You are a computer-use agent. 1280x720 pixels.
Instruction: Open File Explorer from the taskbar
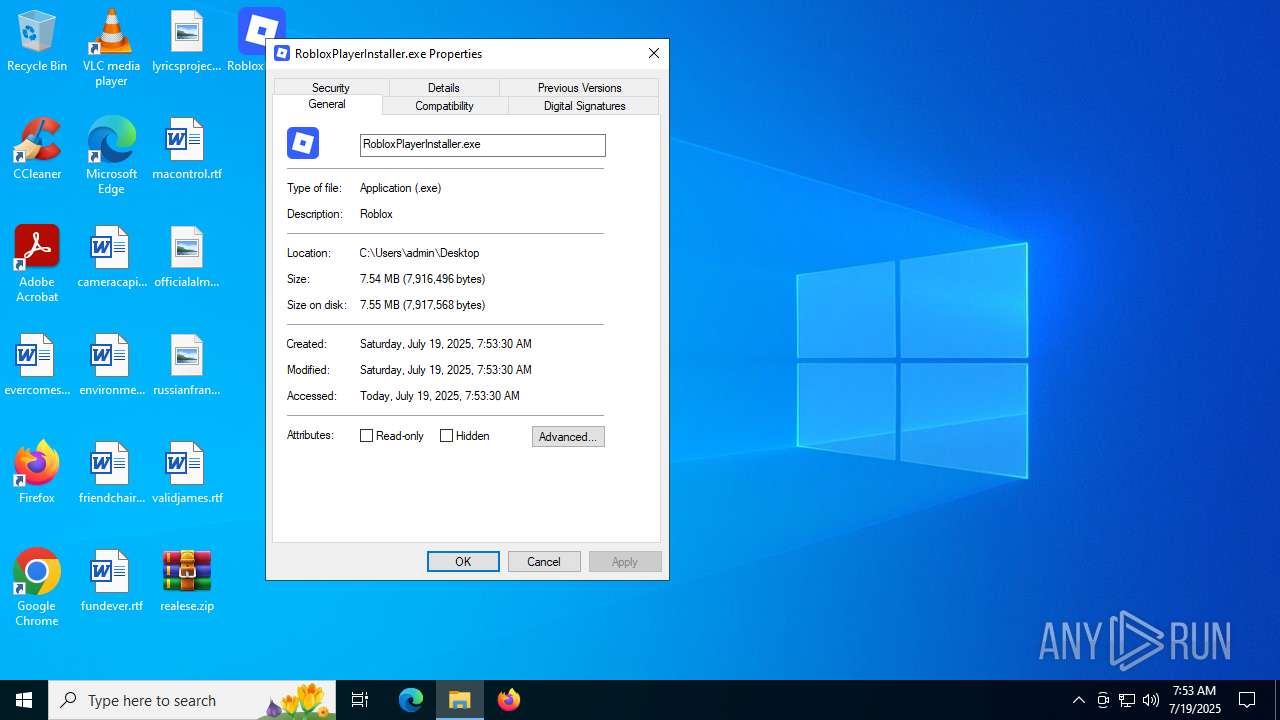coord(460,700)
